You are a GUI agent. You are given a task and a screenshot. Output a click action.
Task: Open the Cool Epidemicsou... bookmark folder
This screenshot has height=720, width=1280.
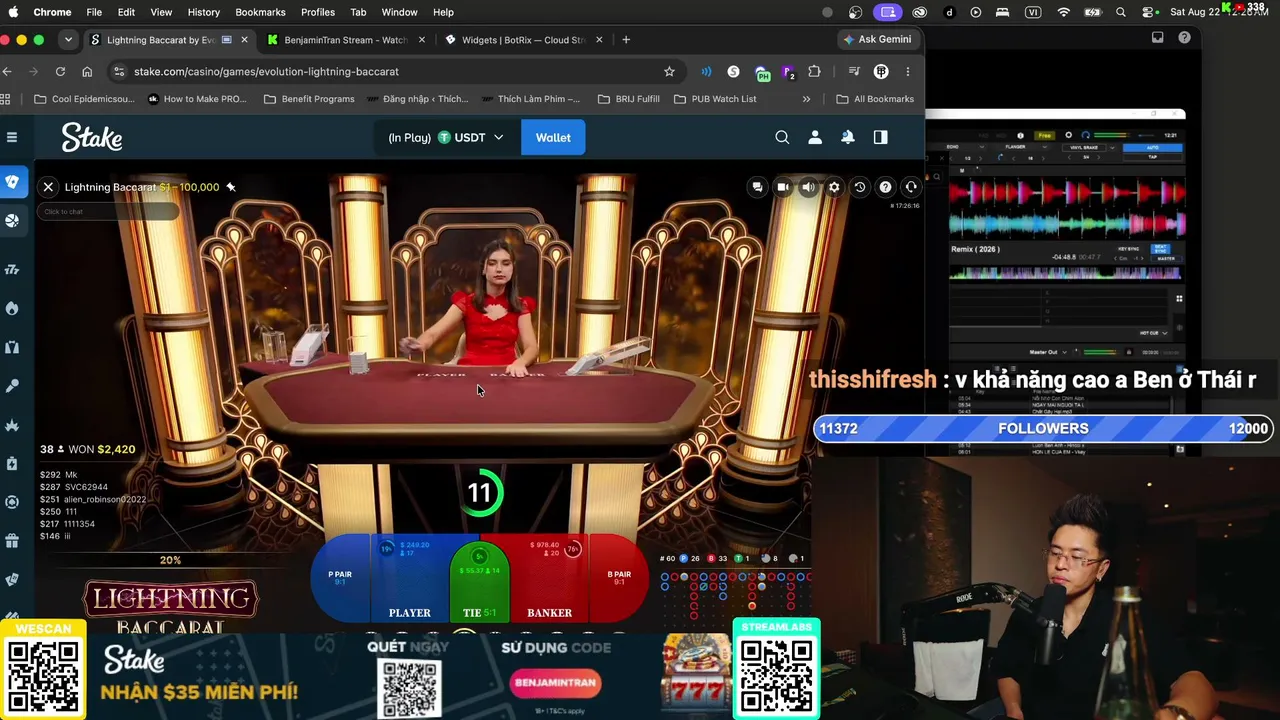(84, 99)
